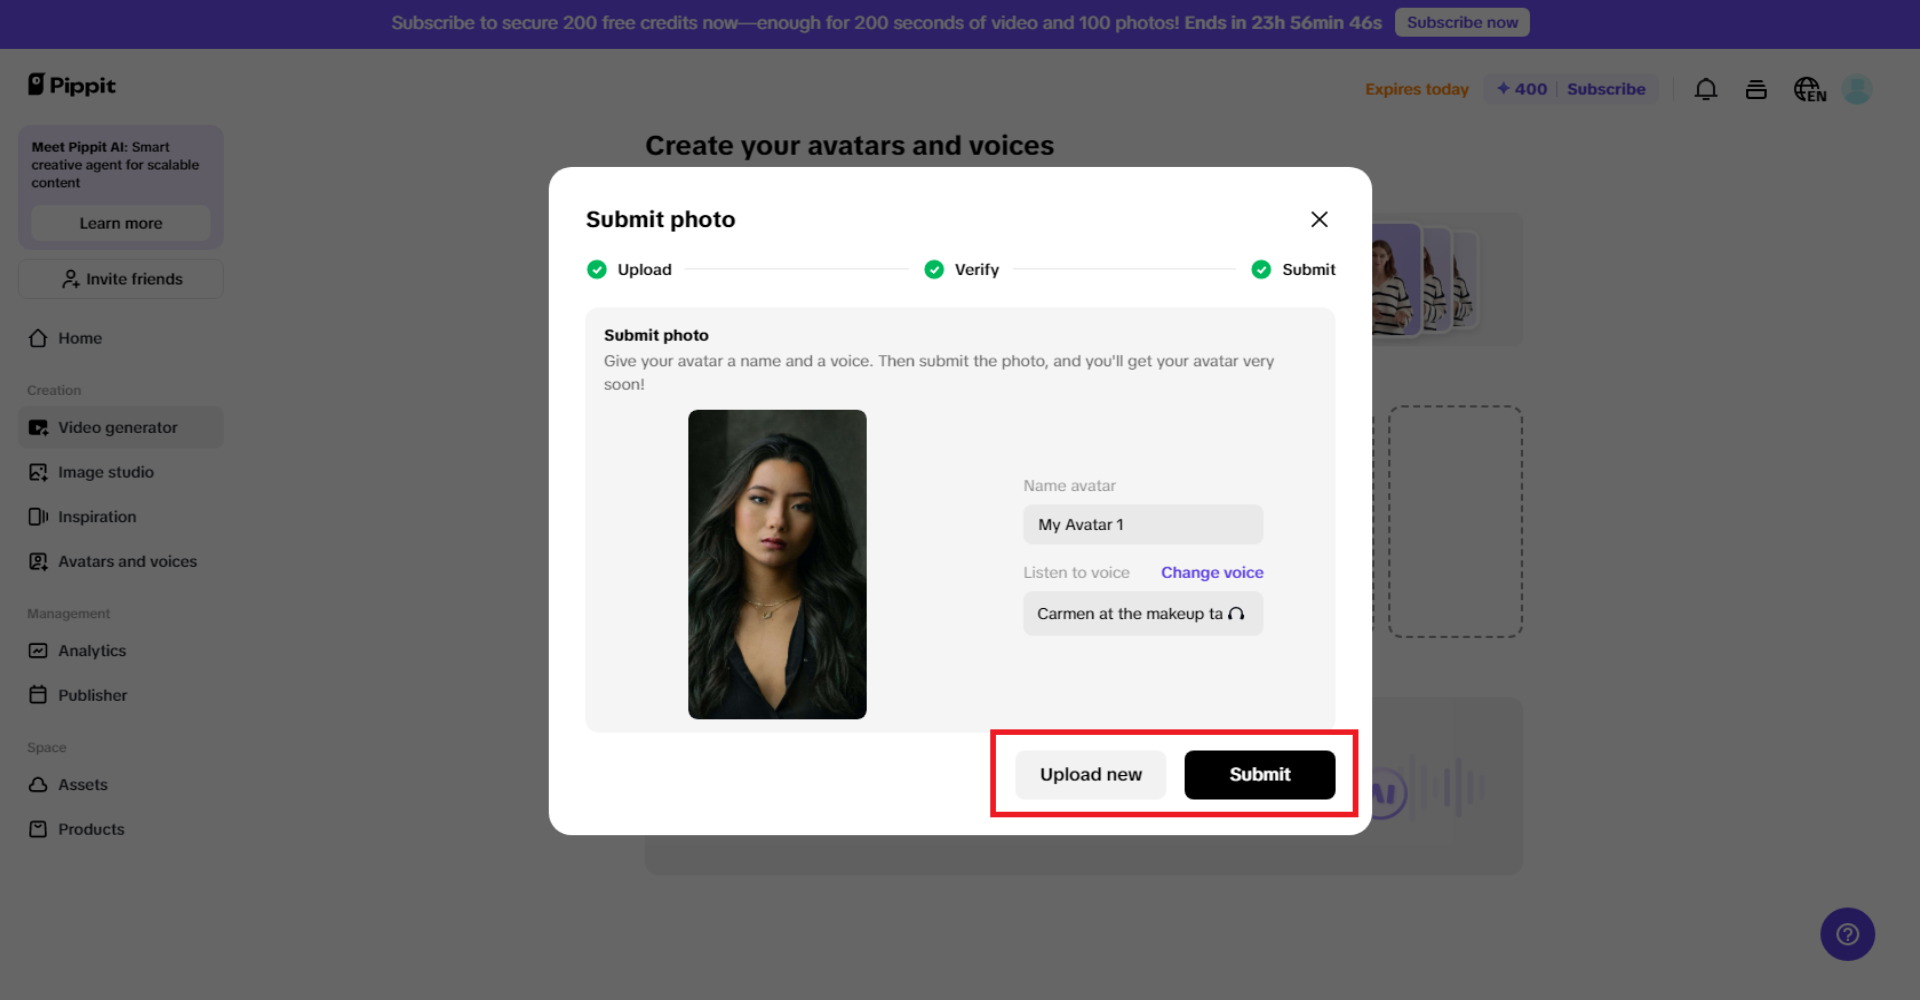Click the Inspiration sidebar icon
Image resolution: width=1920 pixels, height=1000 pixels.
click(x=37, y=516)
